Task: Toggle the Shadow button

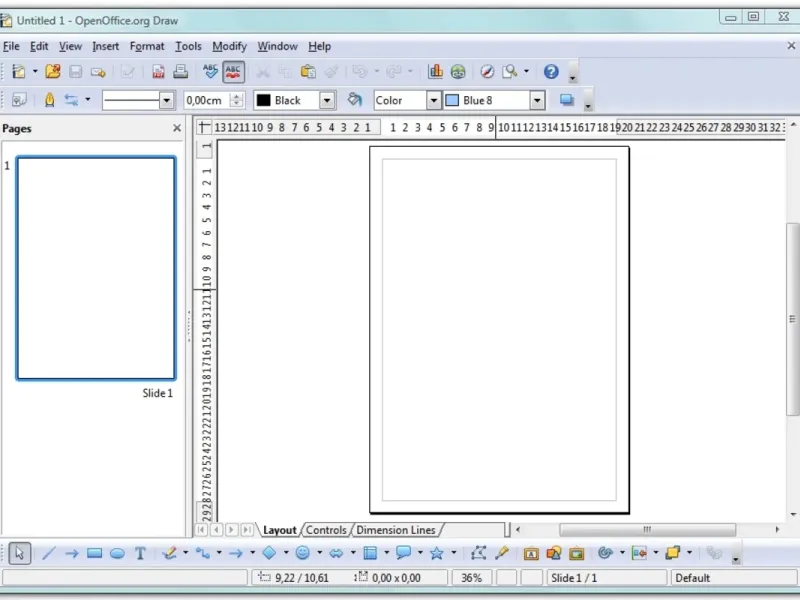Action: pos(567,99)
